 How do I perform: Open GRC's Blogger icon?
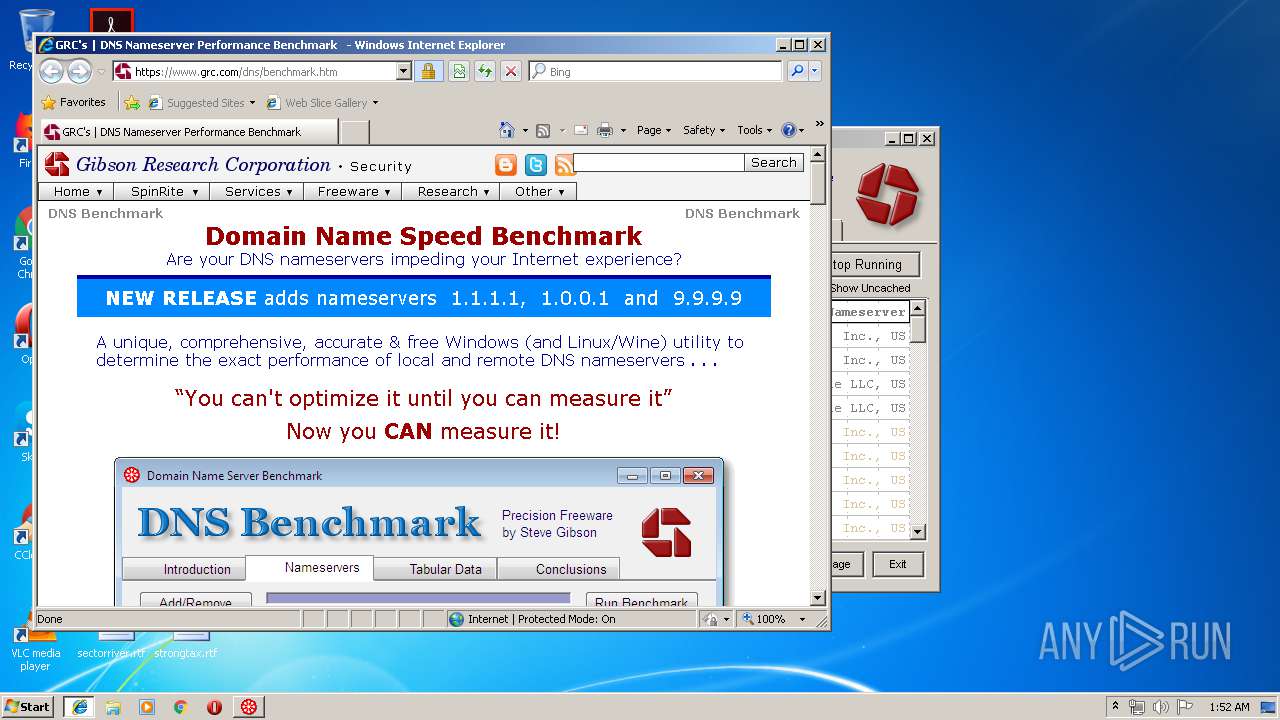tap(507, 165)
